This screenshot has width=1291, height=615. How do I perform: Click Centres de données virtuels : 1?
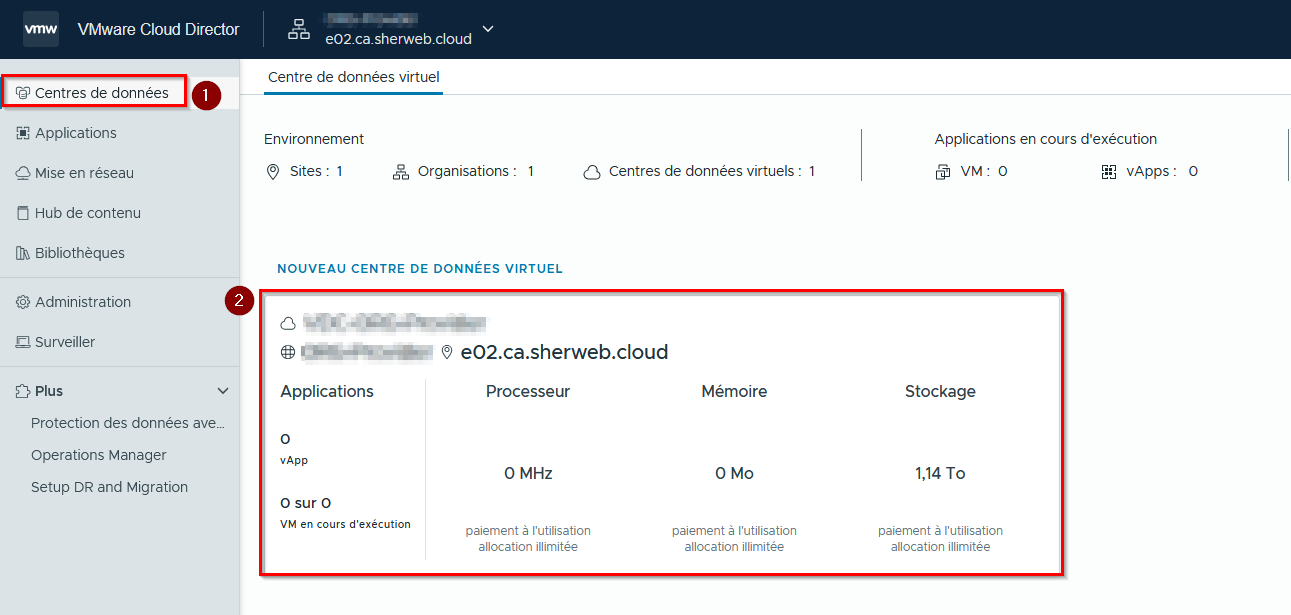(712, 171)
